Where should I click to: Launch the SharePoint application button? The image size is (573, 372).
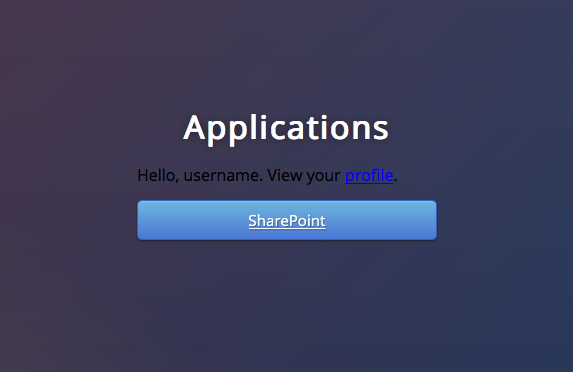[x=287, y=220]
